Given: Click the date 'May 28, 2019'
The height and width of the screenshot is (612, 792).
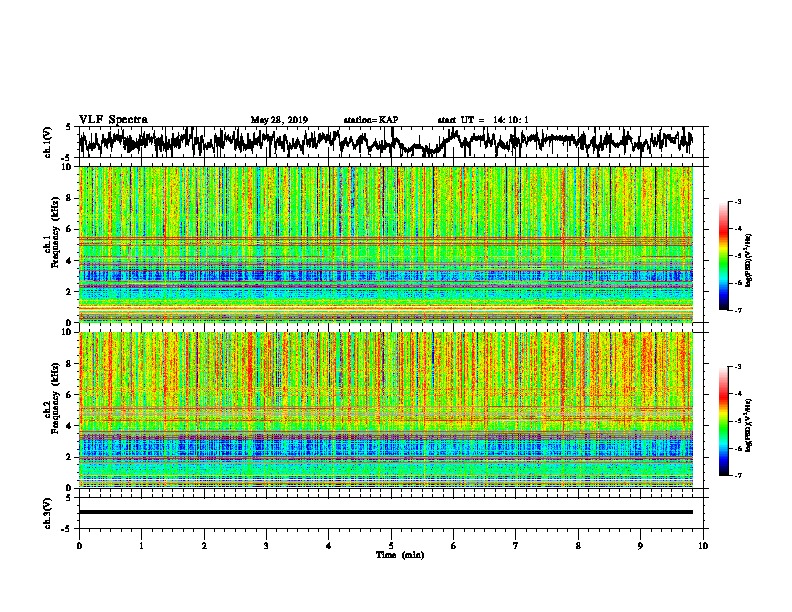Looking at the screenshot, I should [279, 120].
